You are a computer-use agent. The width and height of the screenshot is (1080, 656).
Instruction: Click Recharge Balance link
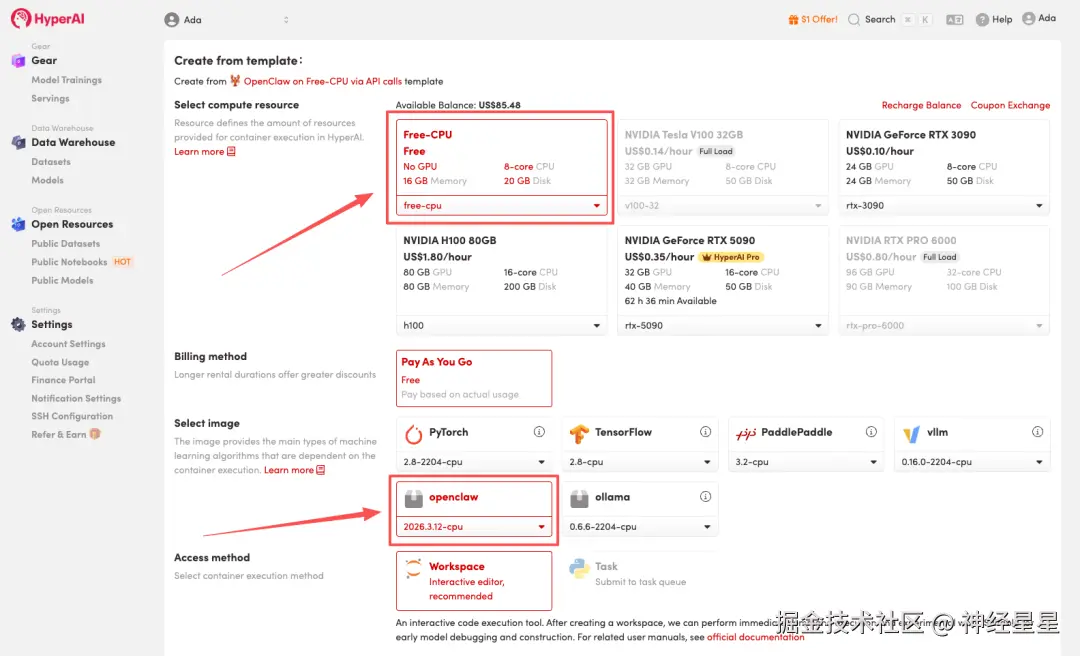[921, 105]
